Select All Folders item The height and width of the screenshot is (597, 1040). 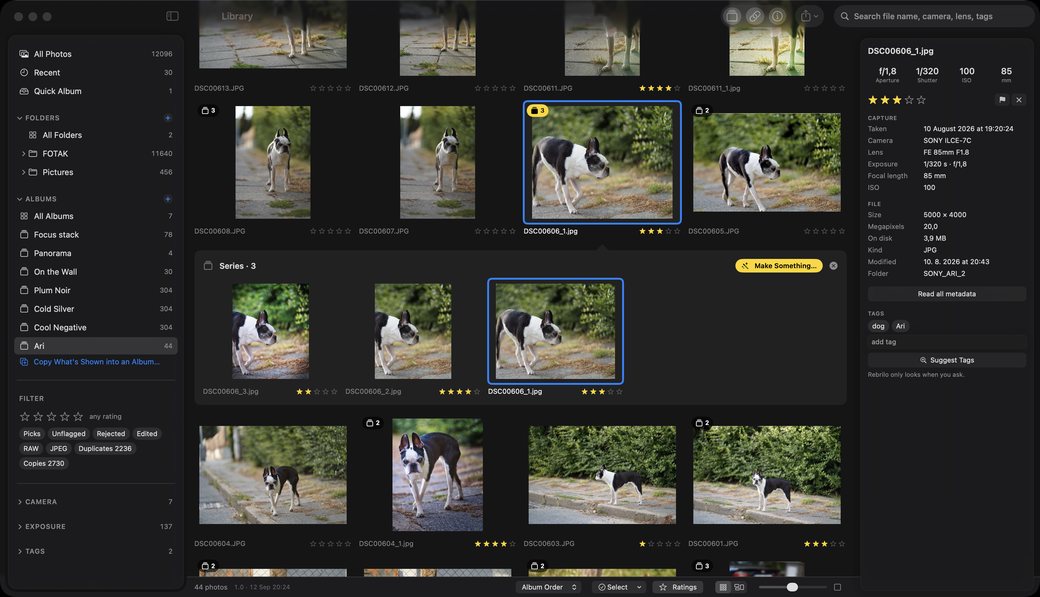(96, 135)
